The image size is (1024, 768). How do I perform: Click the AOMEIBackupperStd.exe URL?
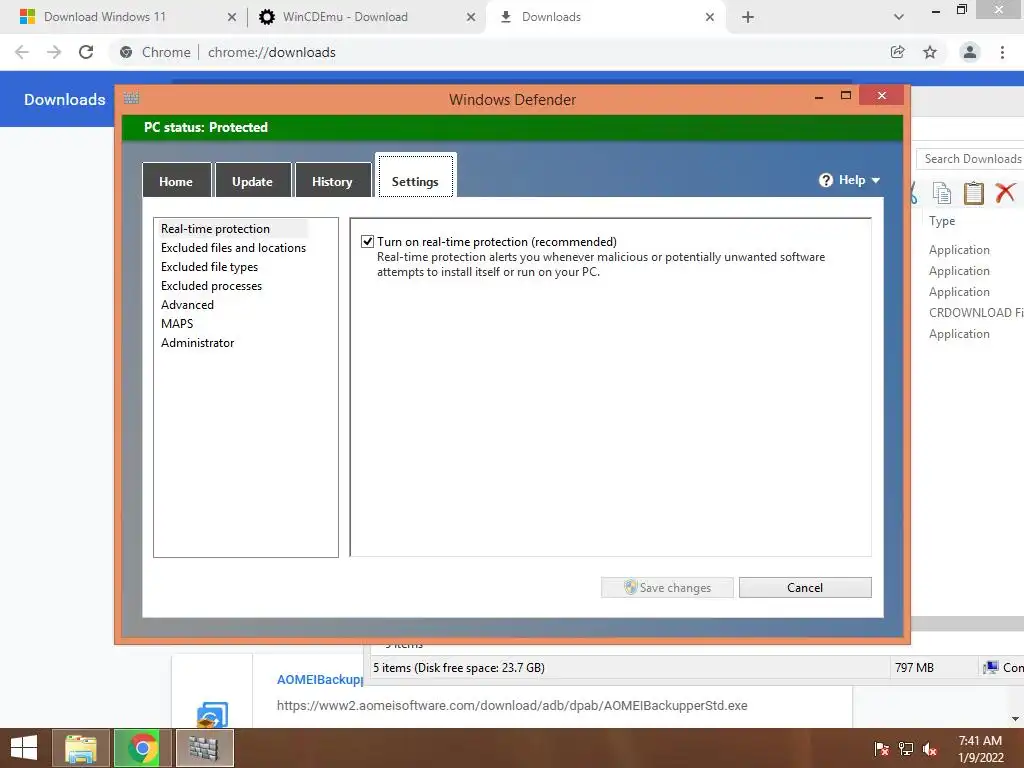(x=512, y=705)
